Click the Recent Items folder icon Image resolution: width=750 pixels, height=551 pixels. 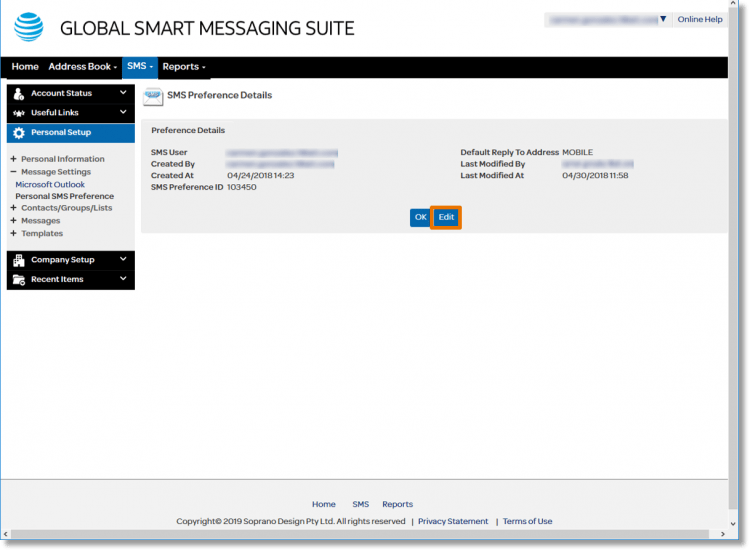(19, 280)
